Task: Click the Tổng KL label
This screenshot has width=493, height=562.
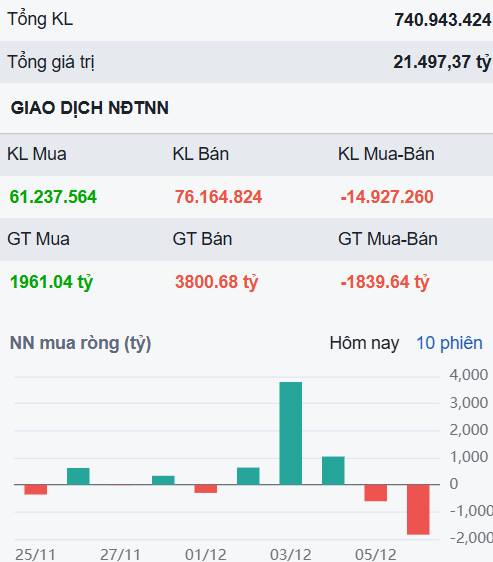Action: point(40,19)
